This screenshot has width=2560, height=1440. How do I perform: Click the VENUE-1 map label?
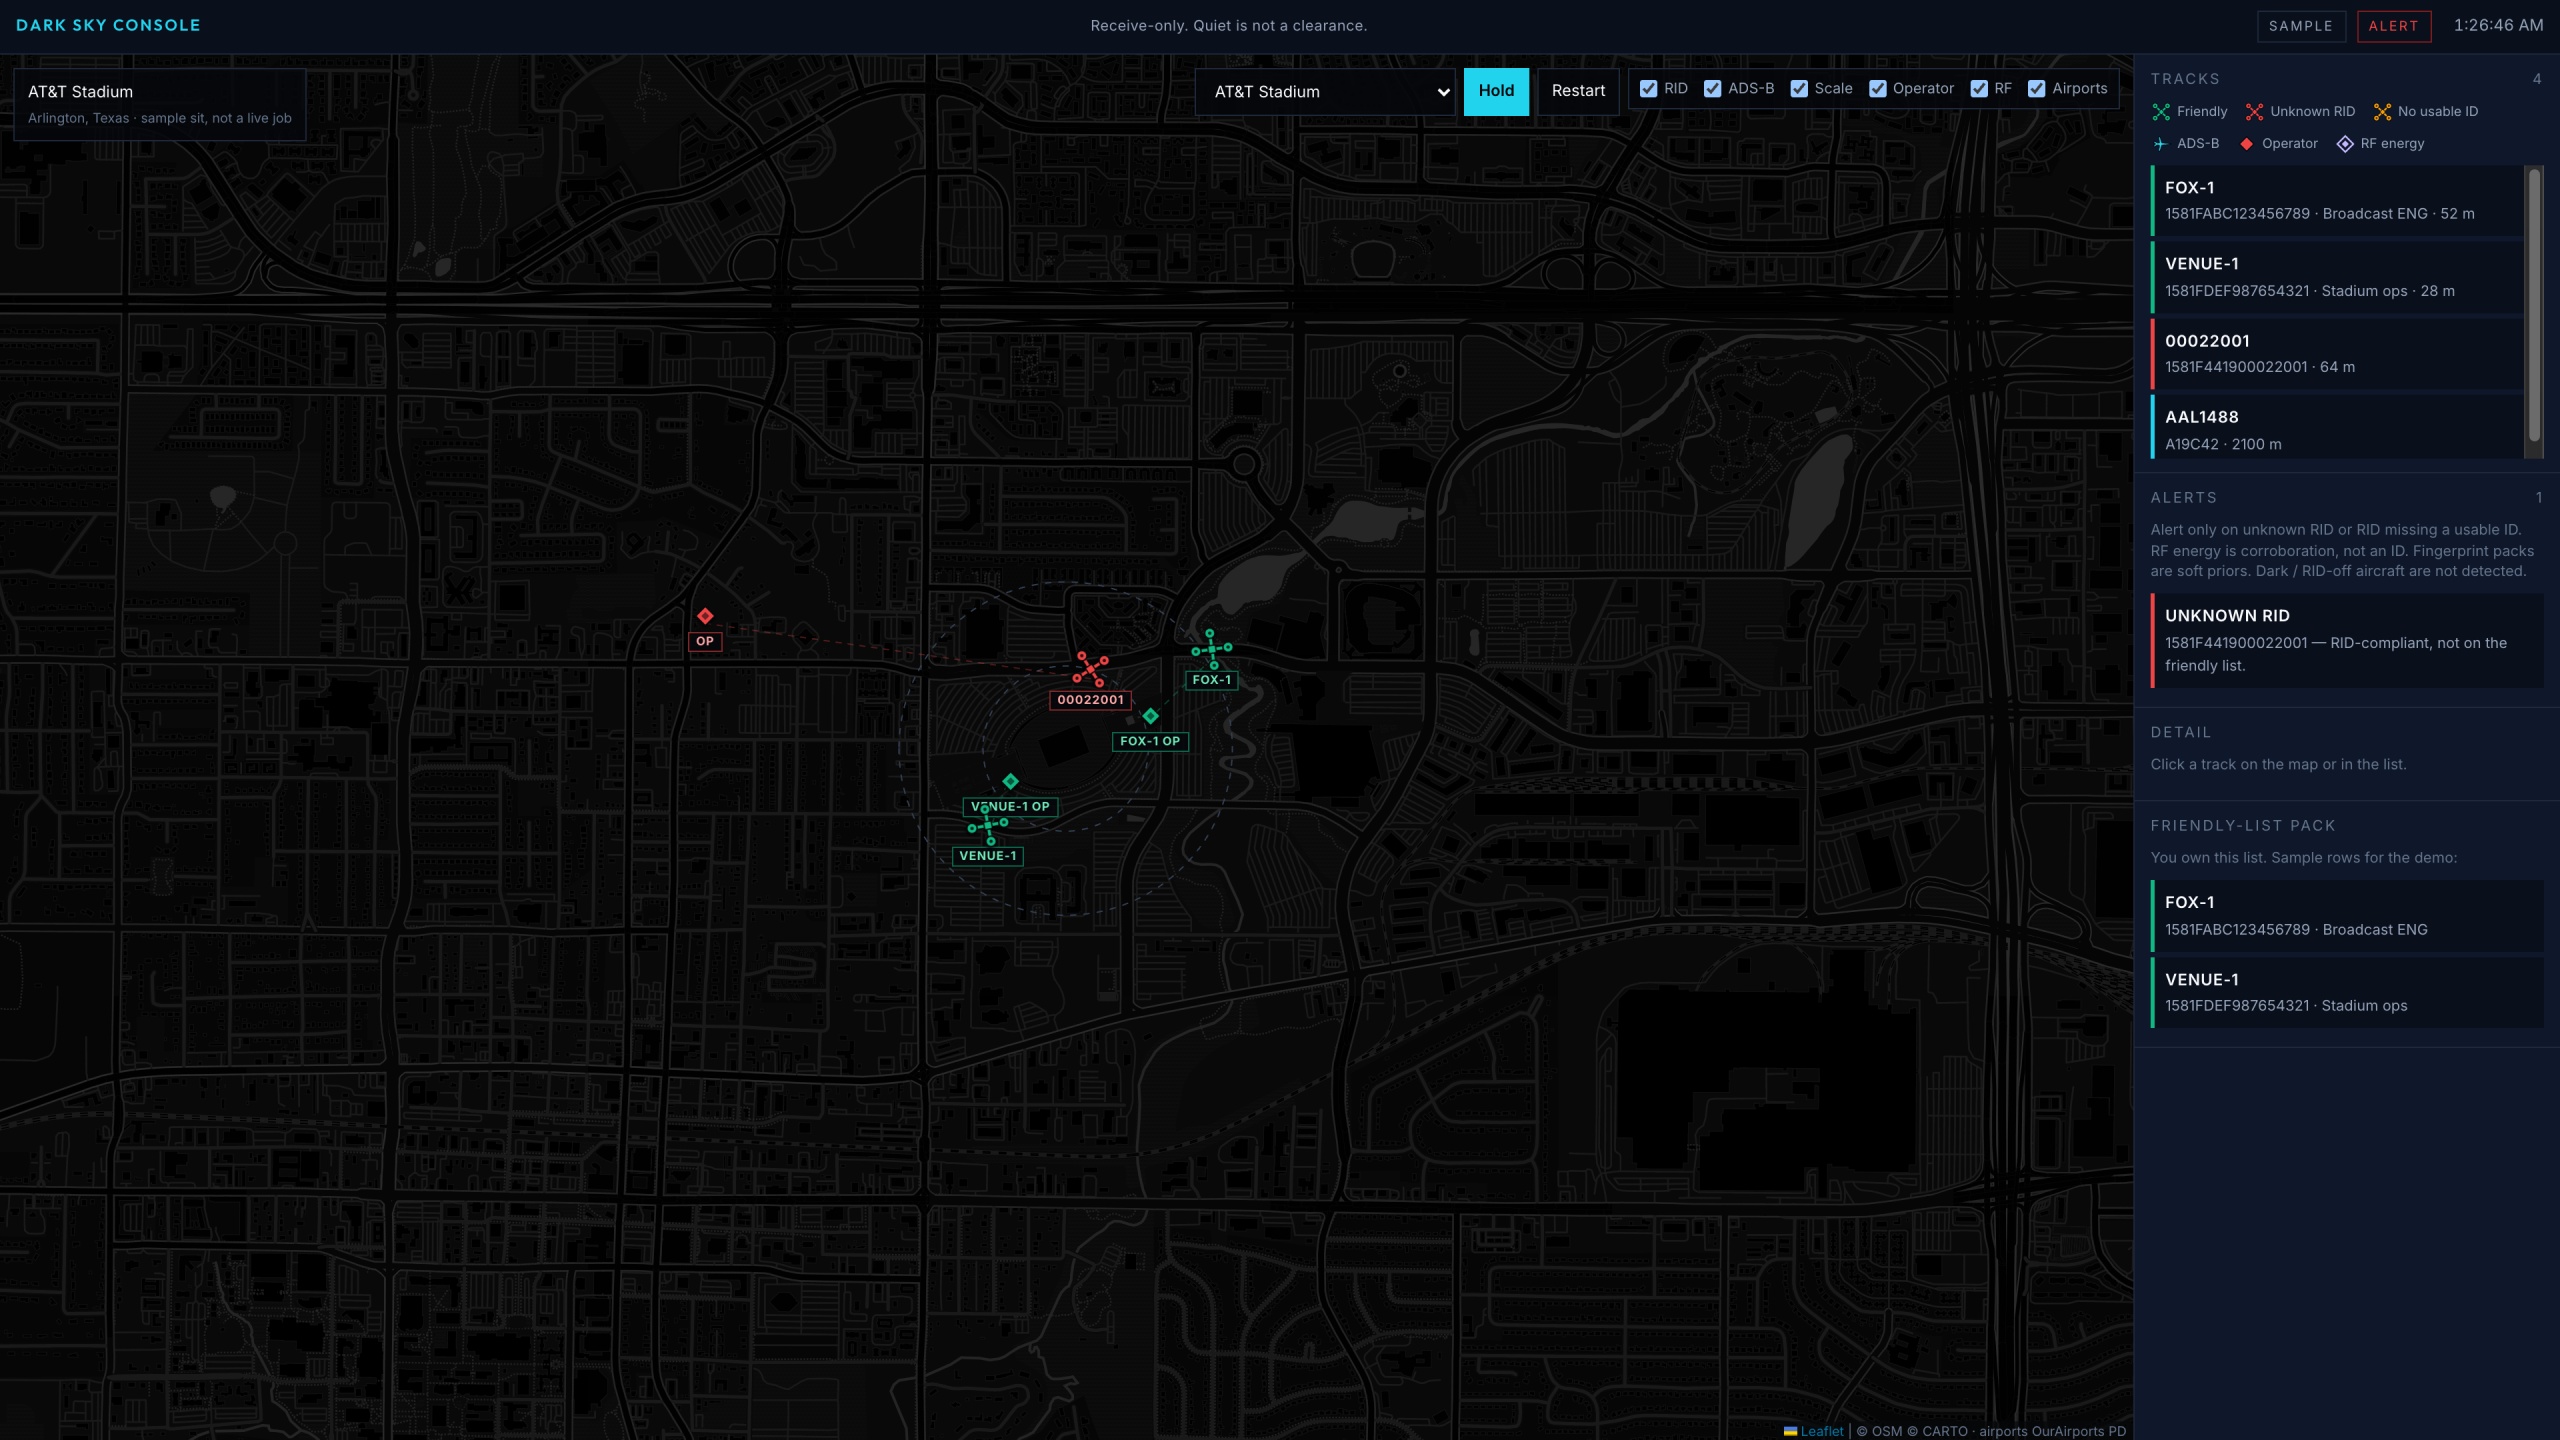pos(987,856)
